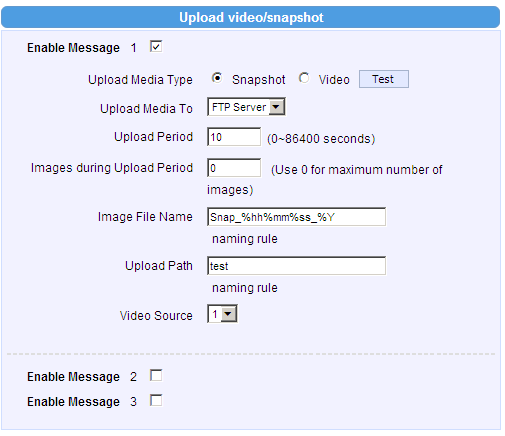
Task: Click the Upload Path text box
Action: tap(296, 266)
